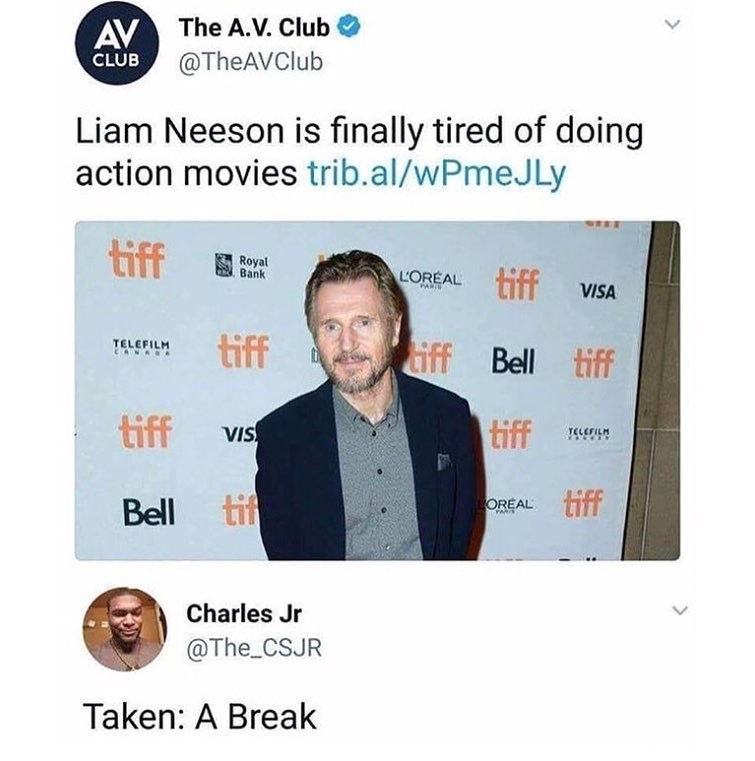Image resolution: width=755 pixels, height=761 pixels.
Task: Click the partially hidden VIS logo
Action: (x=239, y=433)
